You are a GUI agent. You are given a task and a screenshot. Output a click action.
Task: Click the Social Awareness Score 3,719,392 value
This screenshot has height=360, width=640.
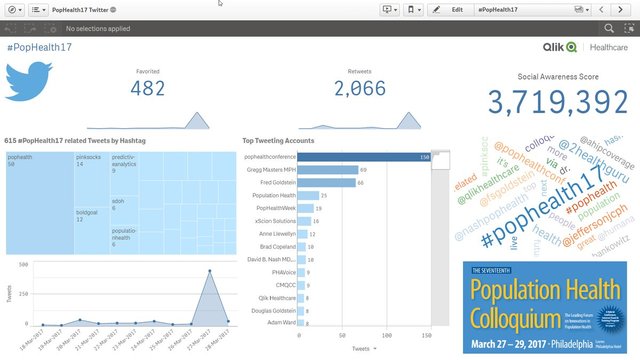(x=558, y=102)
